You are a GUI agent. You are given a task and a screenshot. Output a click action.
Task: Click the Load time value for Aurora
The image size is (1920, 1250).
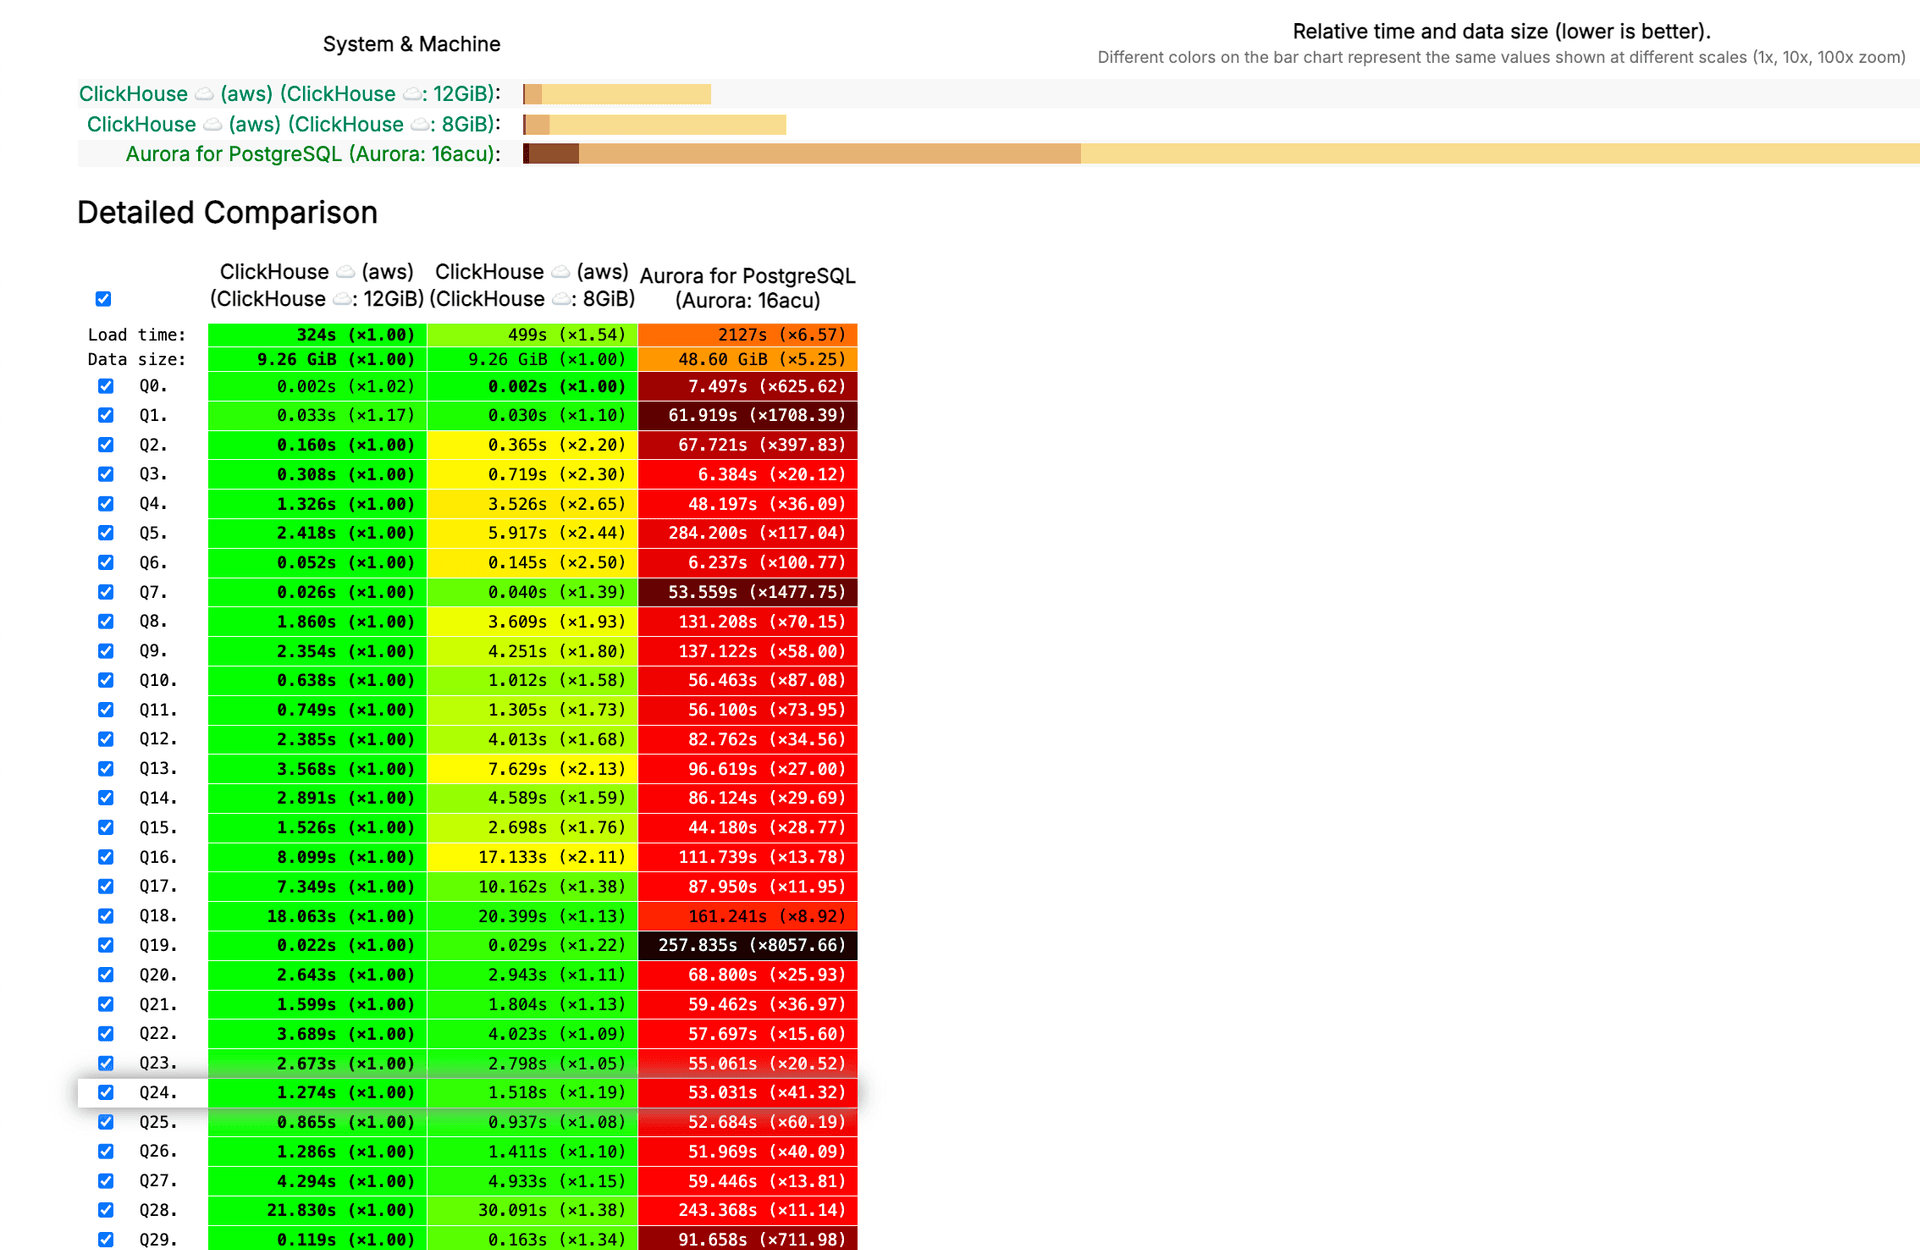(747, 334)
